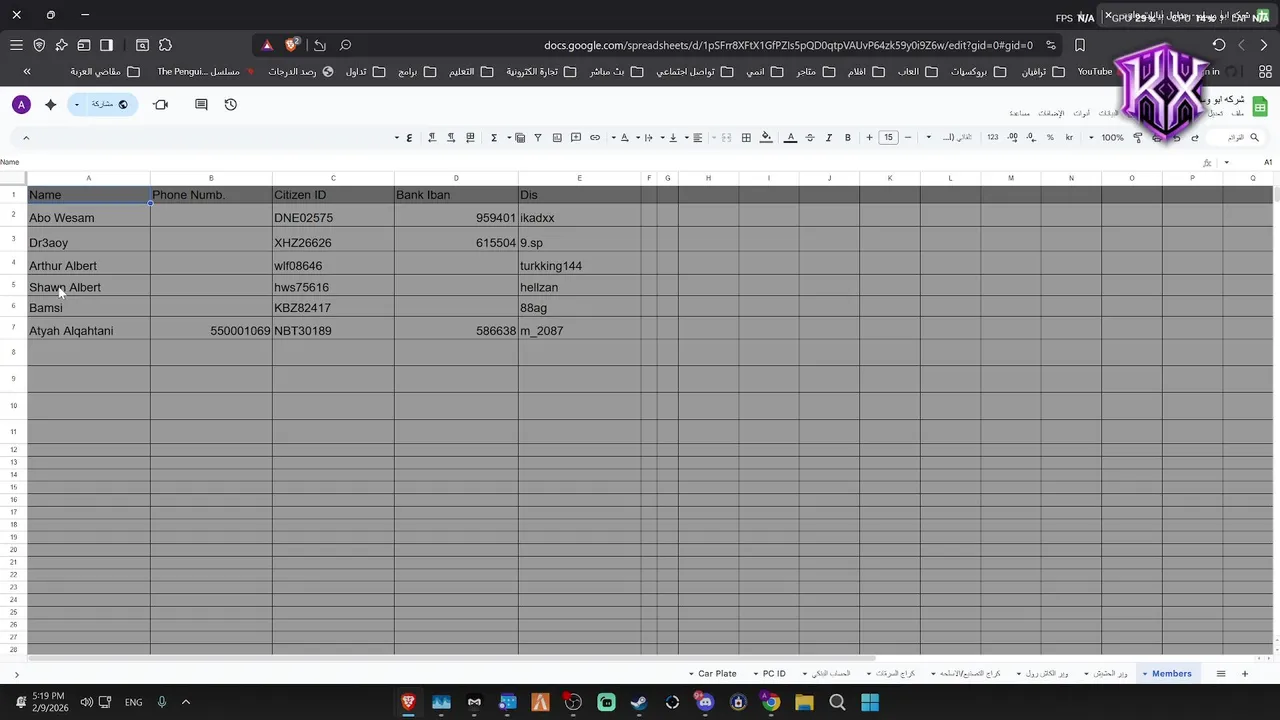The image size is (1280, 720).
Task: Open the text color picker
Action: (790, 137)
